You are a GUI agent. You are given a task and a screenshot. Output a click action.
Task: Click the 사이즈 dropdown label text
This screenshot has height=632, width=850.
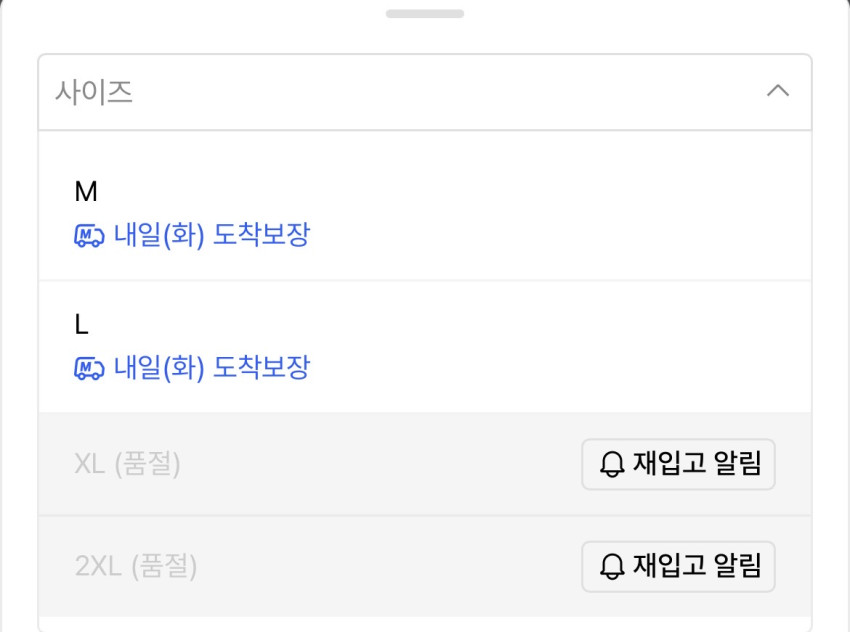(x=94, y=92)
